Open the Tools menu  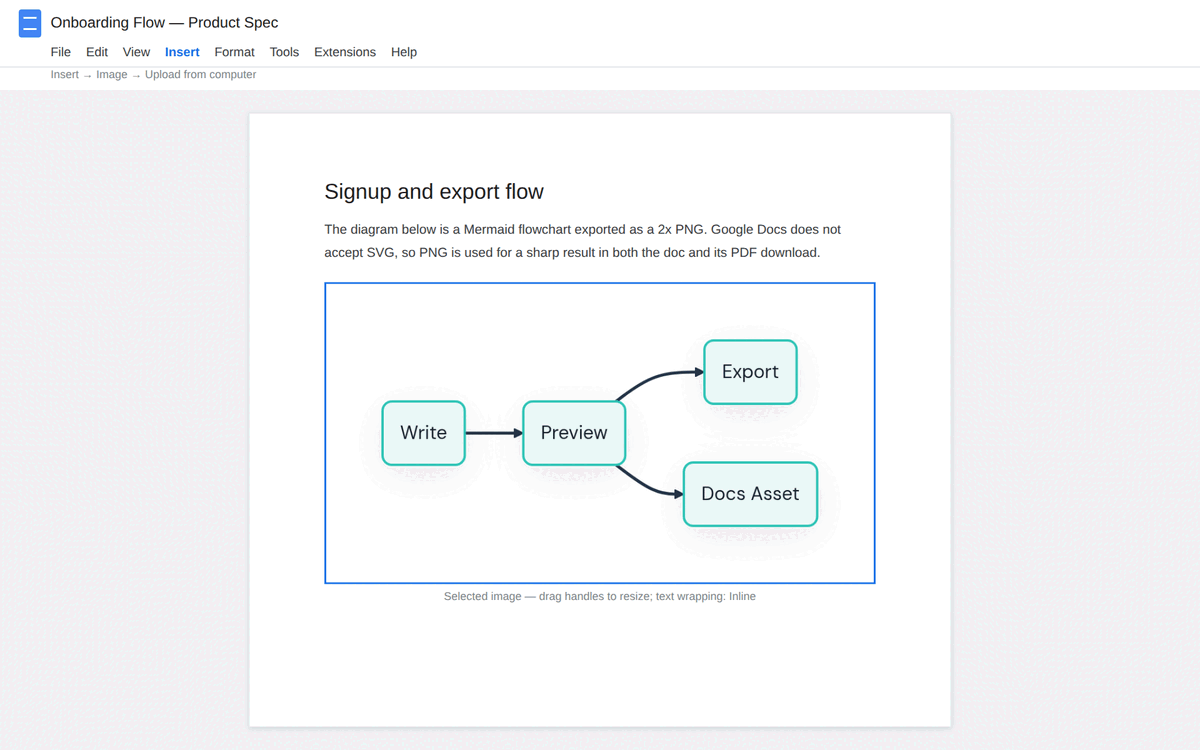[x=284, y=52]
